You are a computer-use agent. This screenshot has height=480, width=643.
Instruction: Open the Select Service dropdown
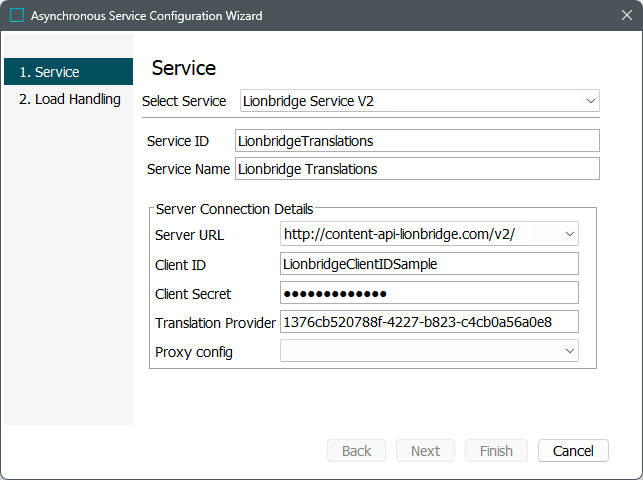419,101
